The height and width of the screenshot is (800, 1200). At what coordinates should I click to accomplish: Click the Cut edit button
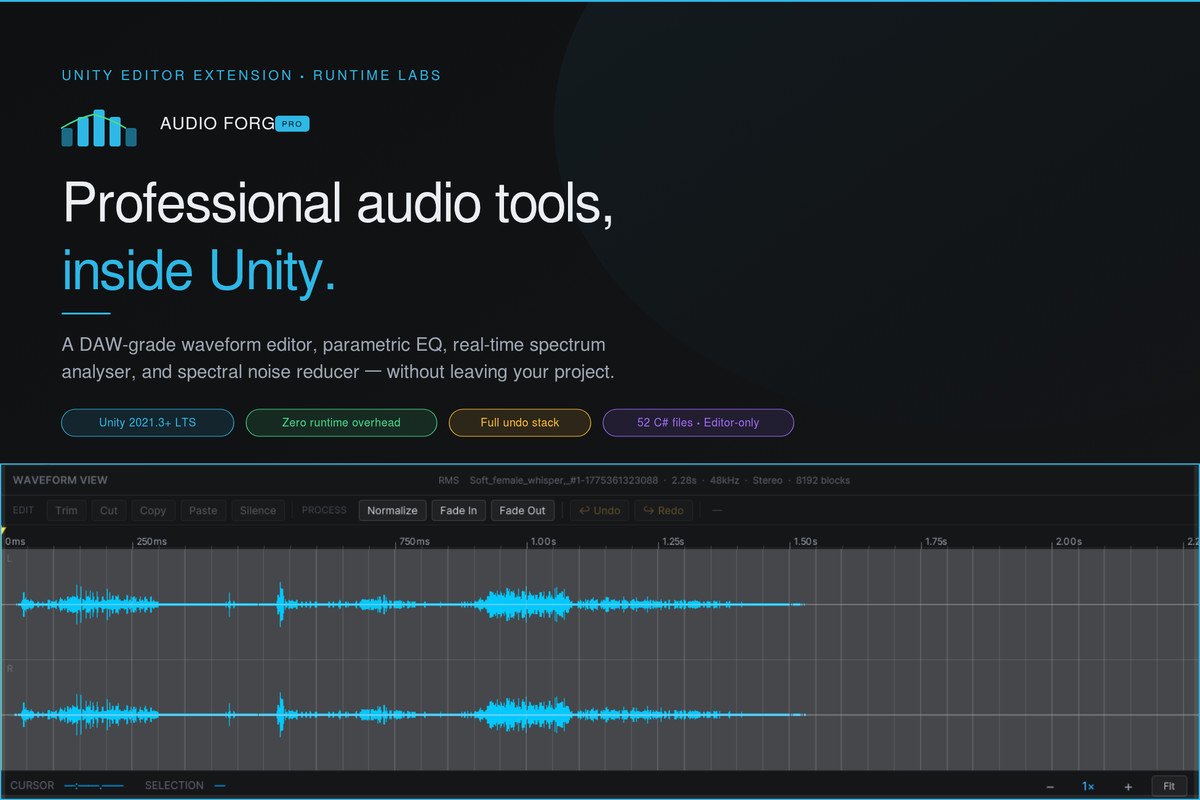tap(109, 510)
